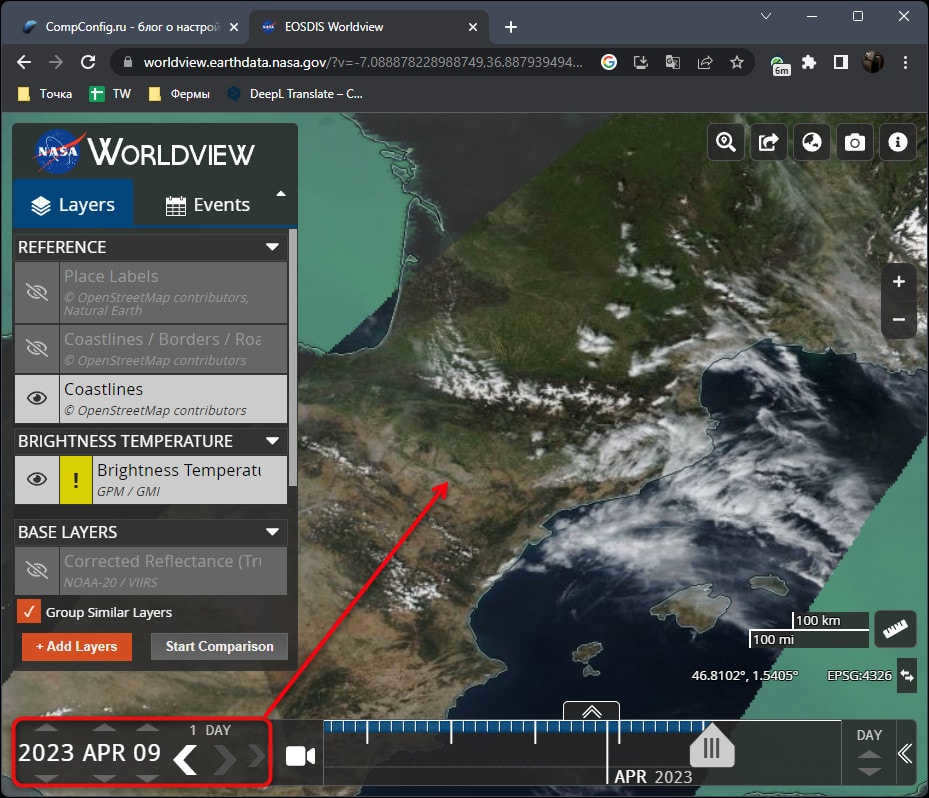Switch to the CompConfig.ru browser tab
929x798 pixels.
tap(131, 27)
